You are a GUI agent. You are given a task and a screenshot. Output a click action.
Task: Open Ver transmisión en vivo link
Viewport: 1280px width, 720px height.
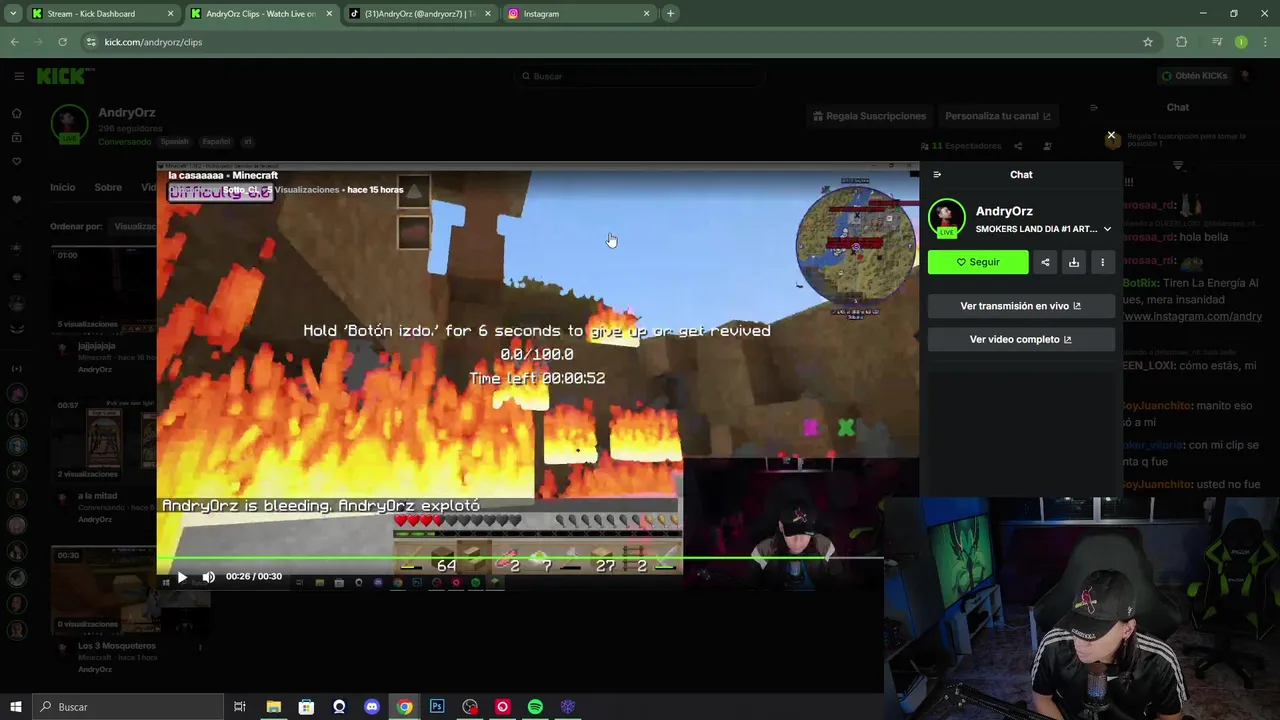coord(1021,306)
